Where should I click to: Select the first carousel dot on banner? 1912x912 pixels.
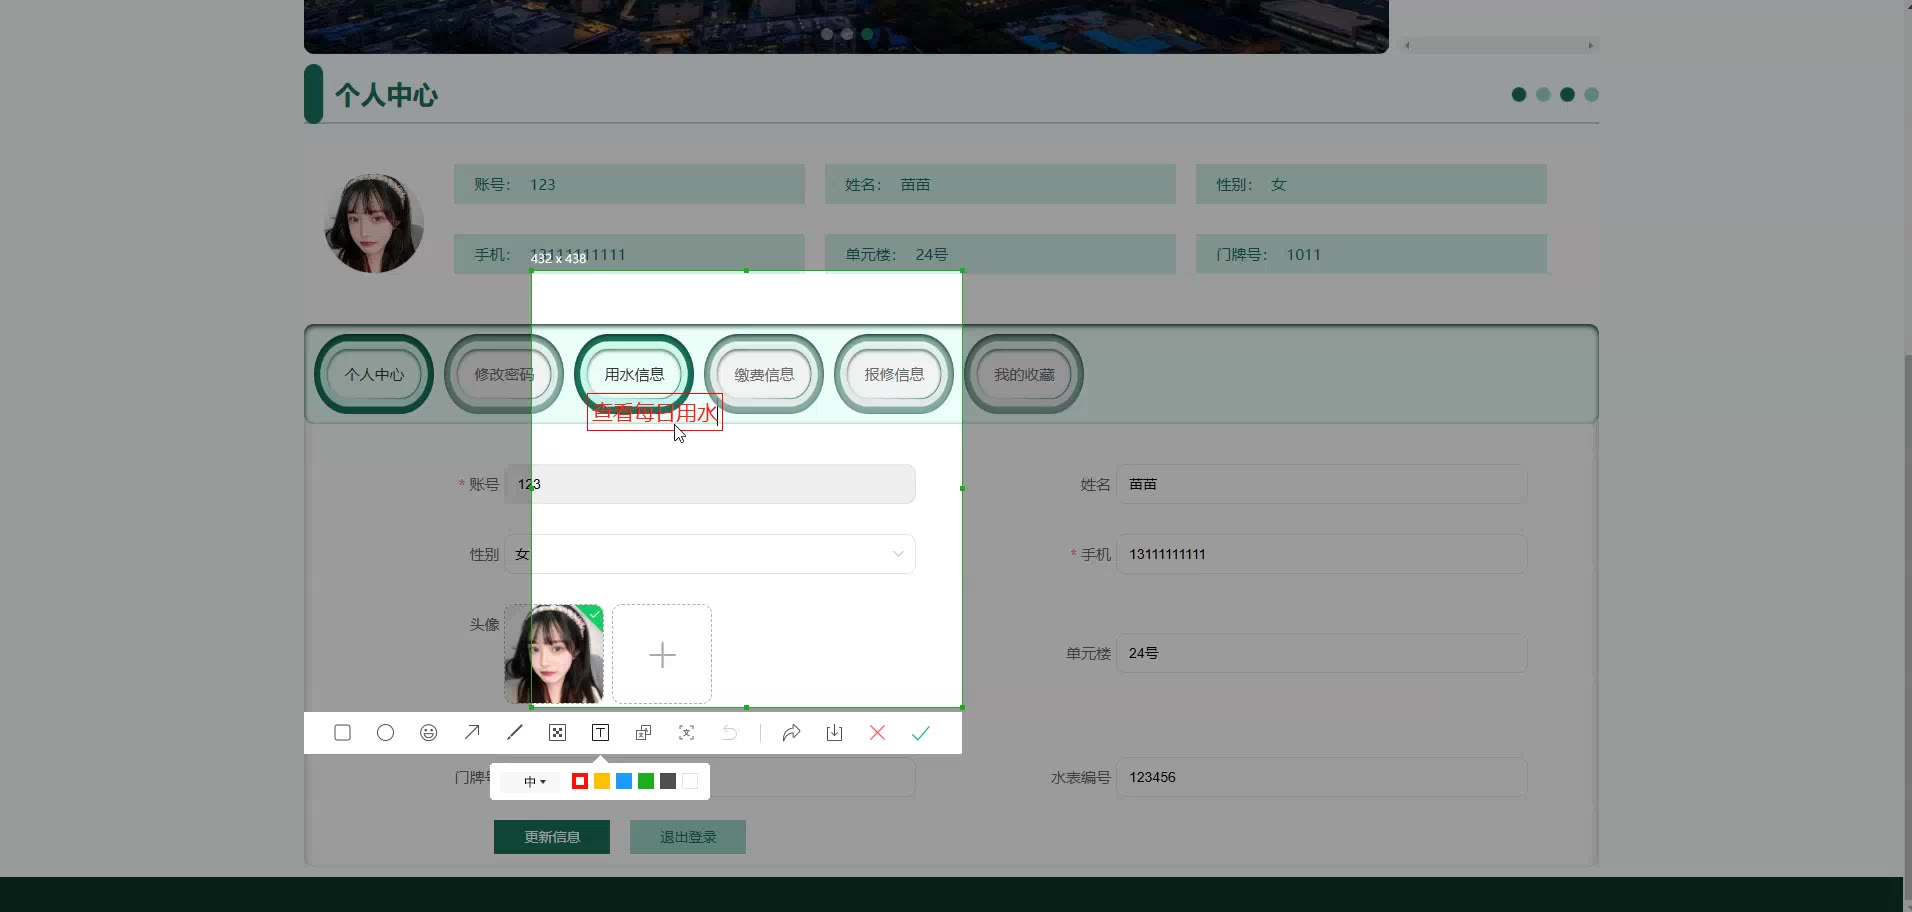tap(827, 34)
